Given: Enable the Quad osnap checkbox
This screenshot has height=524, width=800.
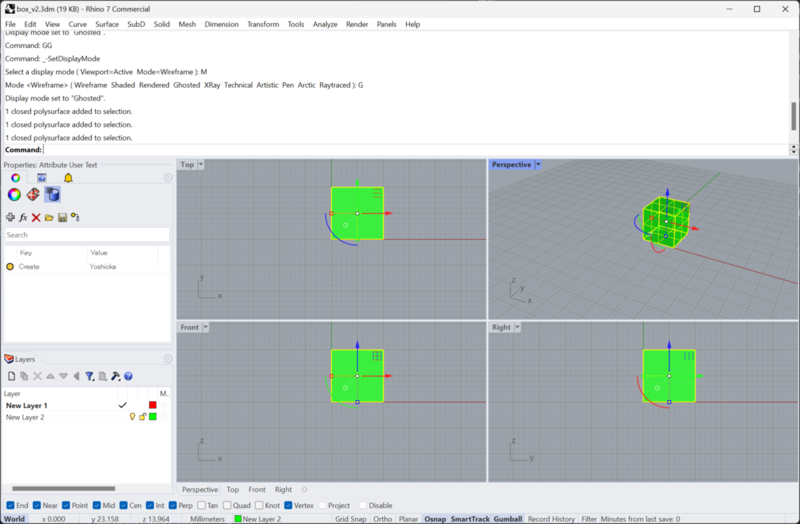Looking at the screenshot, I should click(x=227, y=505).
